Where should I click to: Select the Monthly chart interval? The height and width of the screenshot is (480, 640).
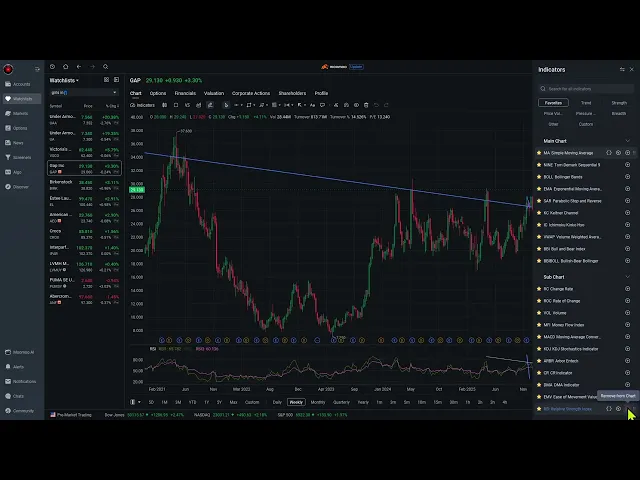[x=318, y=402]
